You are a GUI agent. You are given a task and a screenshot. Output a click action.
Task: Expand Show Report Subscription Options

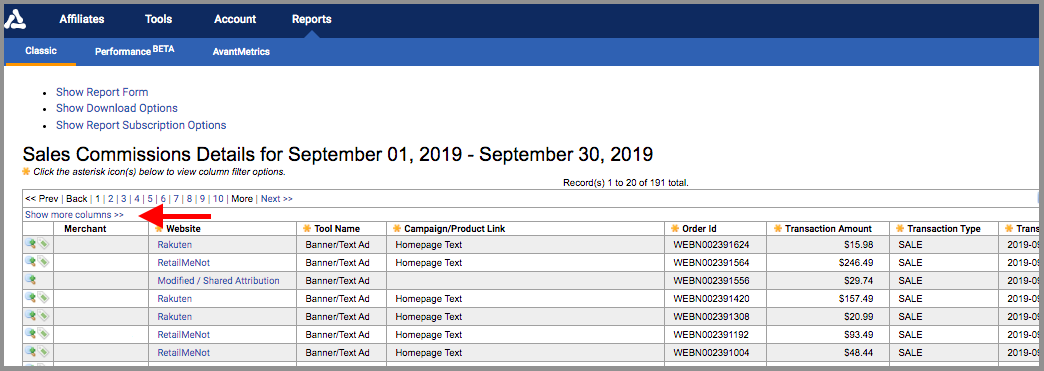click(141, 125)
